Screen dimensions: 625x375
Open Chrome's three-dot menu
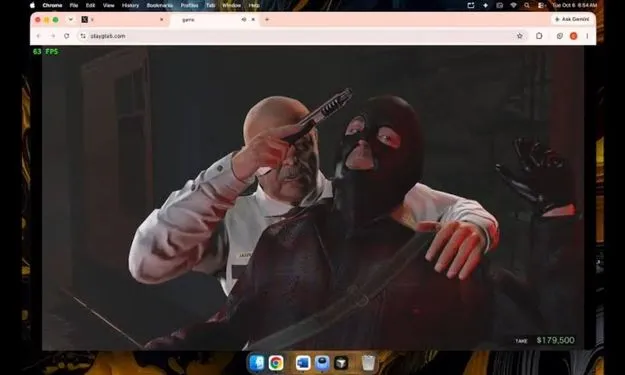(x=587, y=36)
